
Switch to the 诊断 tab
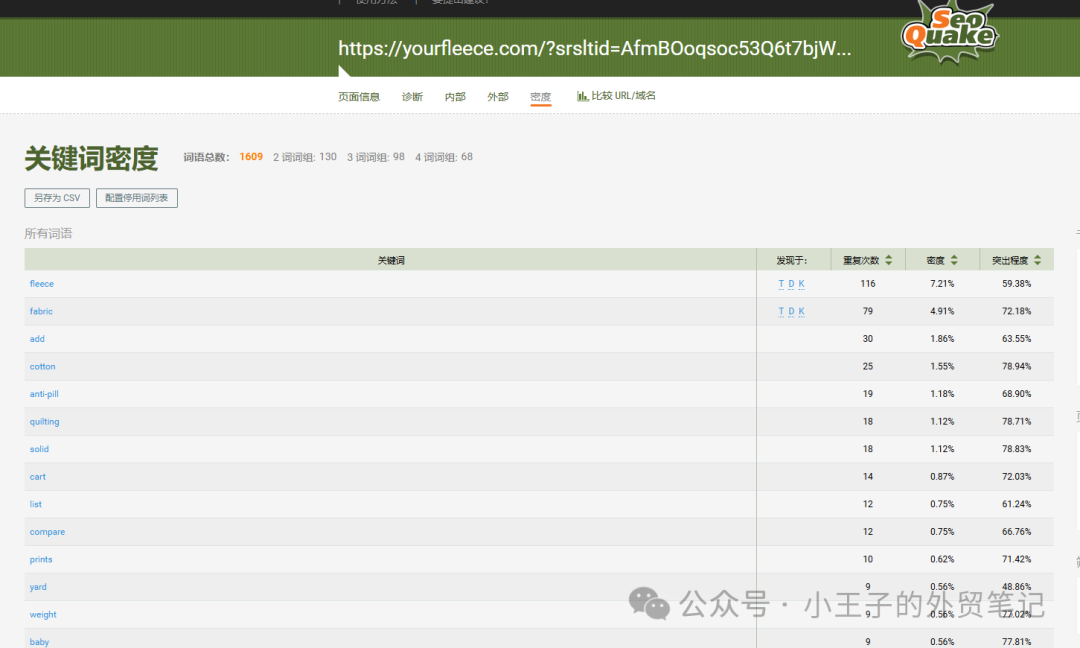point(412,97)
